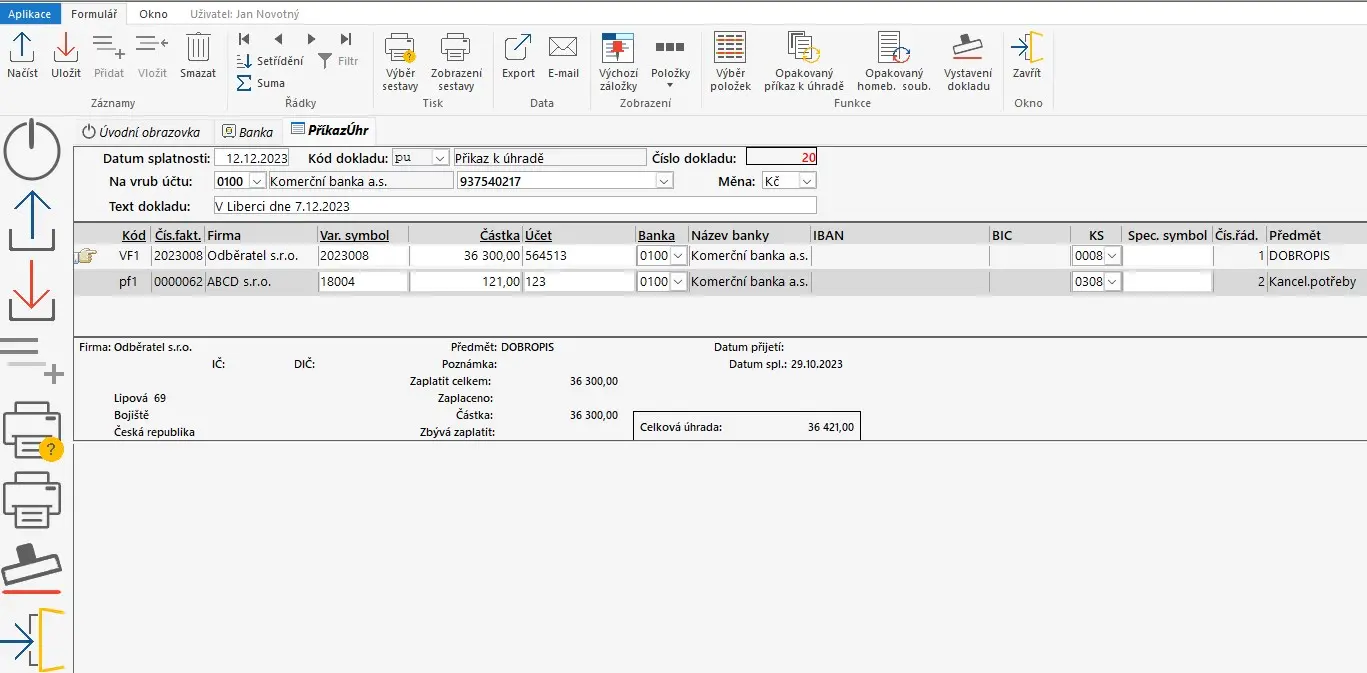Switch to the Banka tab
This screenshot has width=1367, height=673.
tap(248, 132)
